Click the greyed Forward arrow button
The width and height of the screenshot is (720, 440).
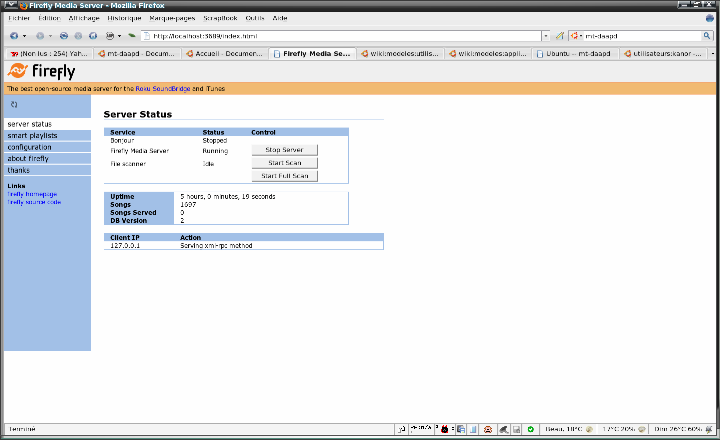[x=40, y=35]
